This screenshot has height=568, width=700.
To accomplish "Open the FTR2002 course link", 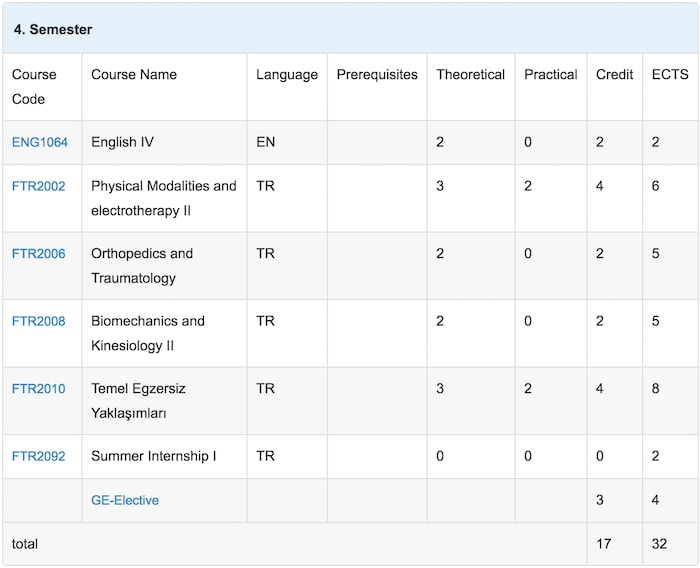I will point(38,186).
